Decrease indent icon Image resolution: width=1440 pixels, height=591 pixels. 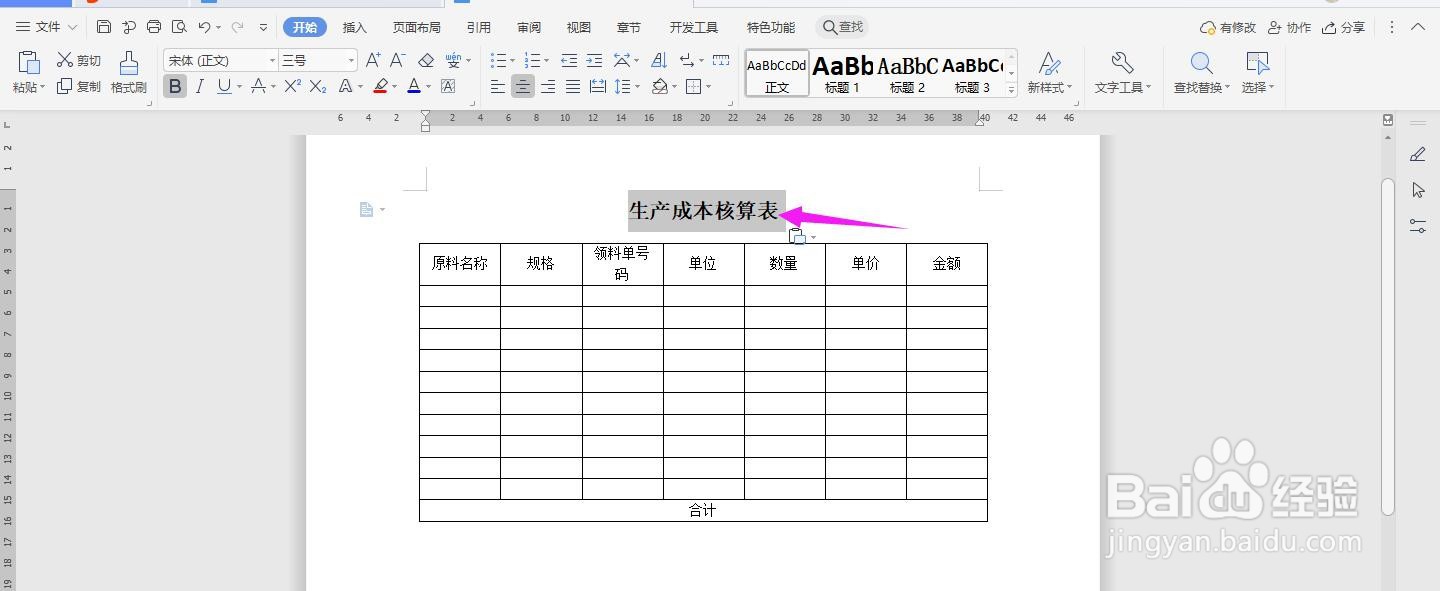tap(569, 60)
